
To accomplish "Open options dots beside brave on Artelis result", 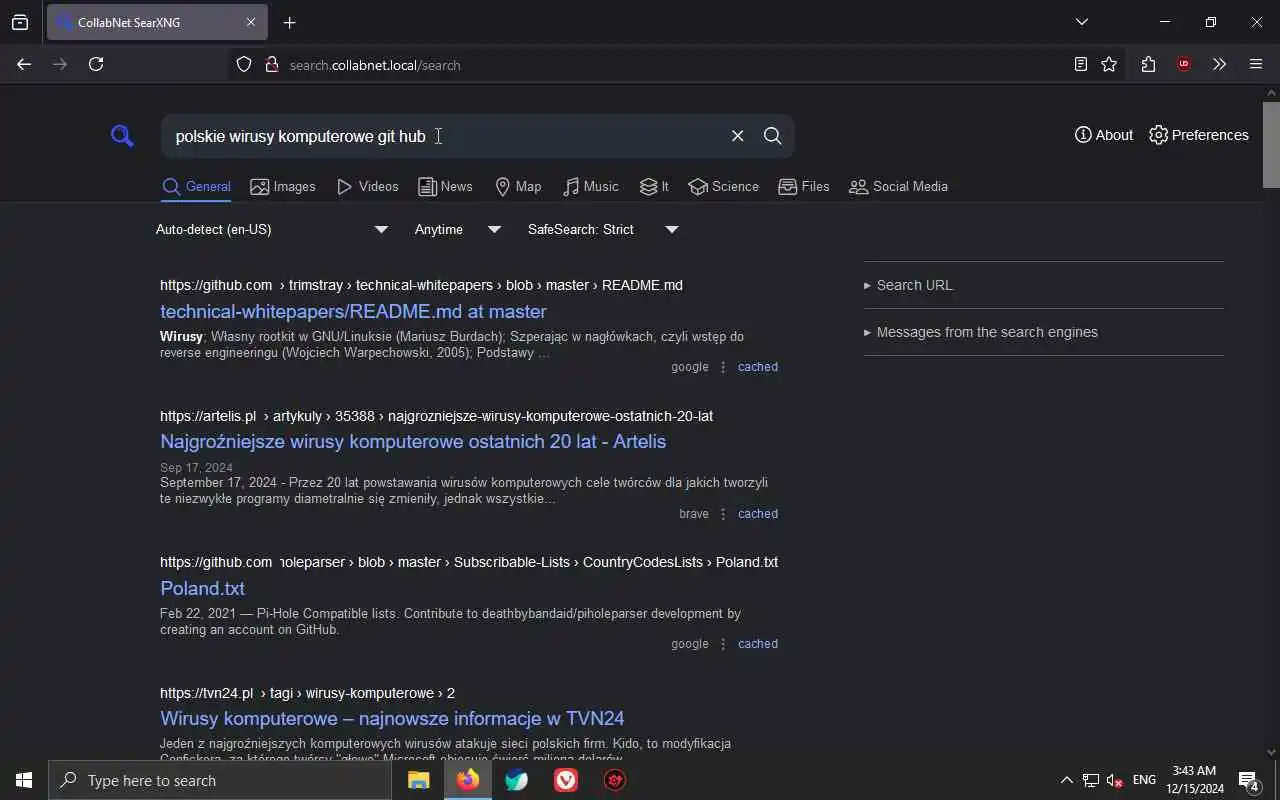I will point(723,514).
